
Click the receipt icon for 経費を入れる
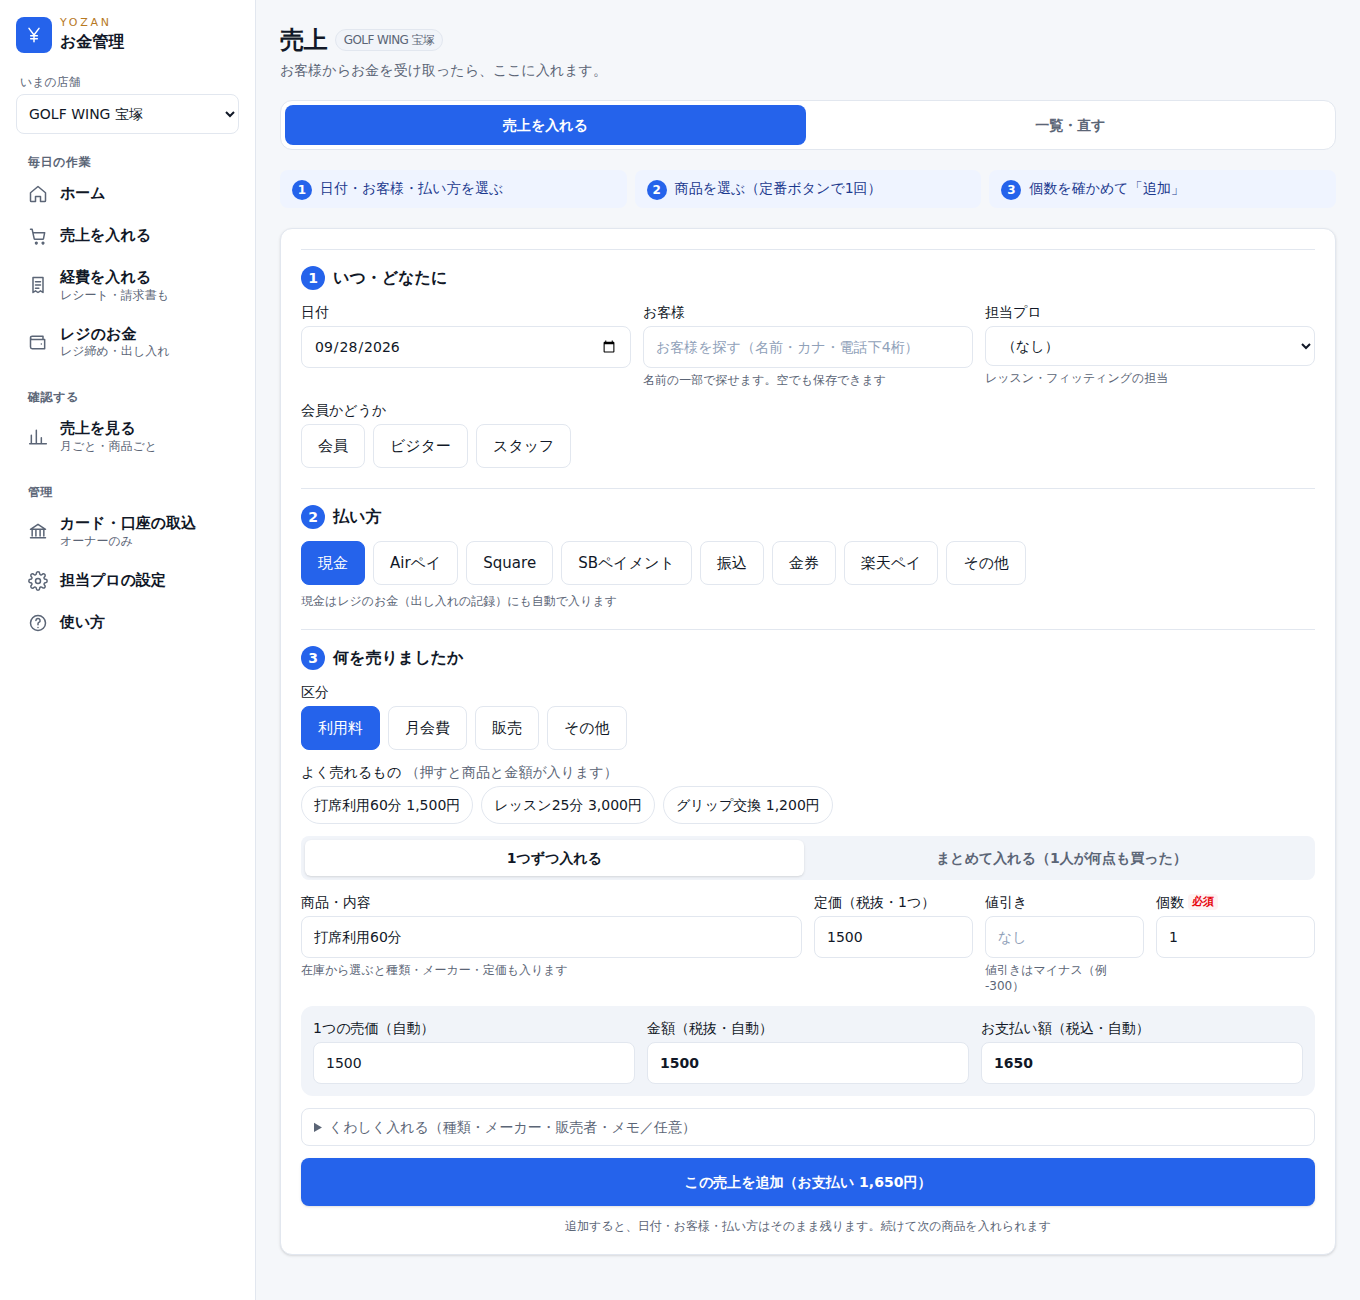(x=38, y=285)
